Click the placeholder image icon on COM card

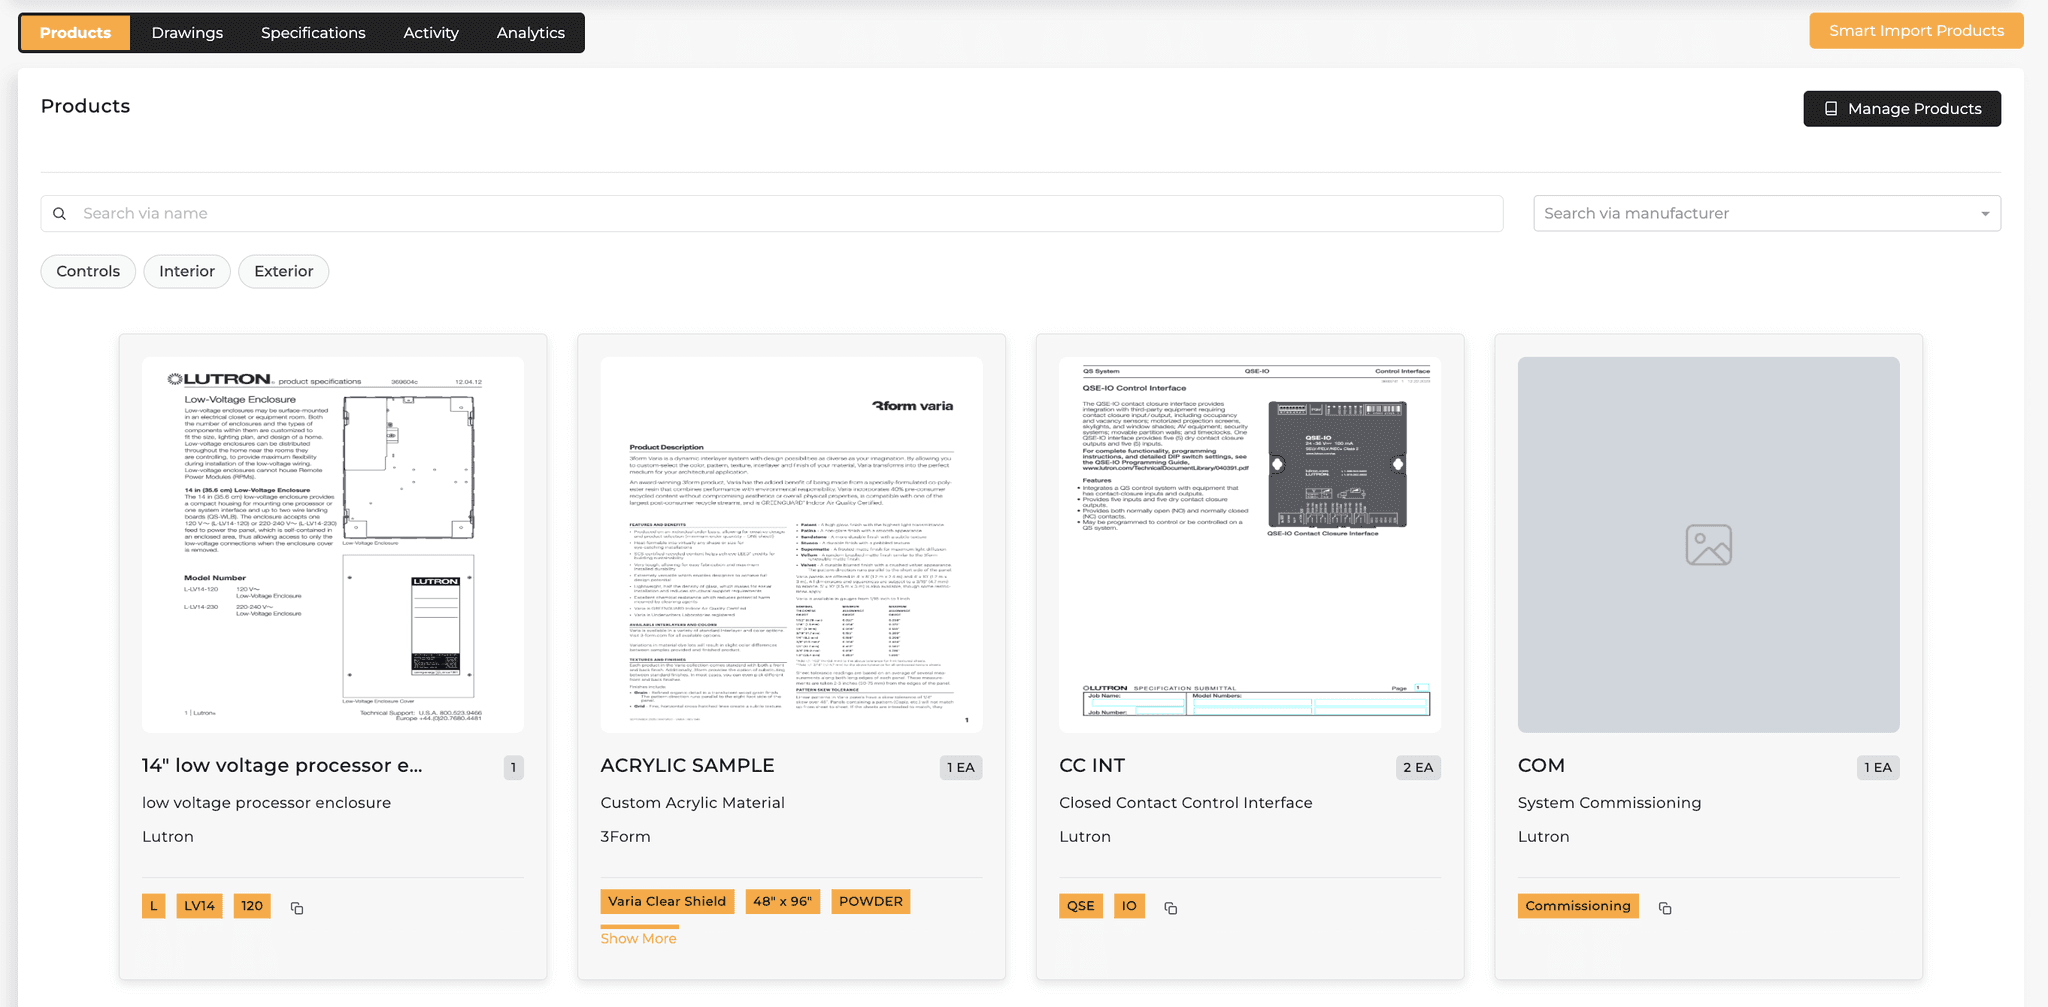[1708, 545]
